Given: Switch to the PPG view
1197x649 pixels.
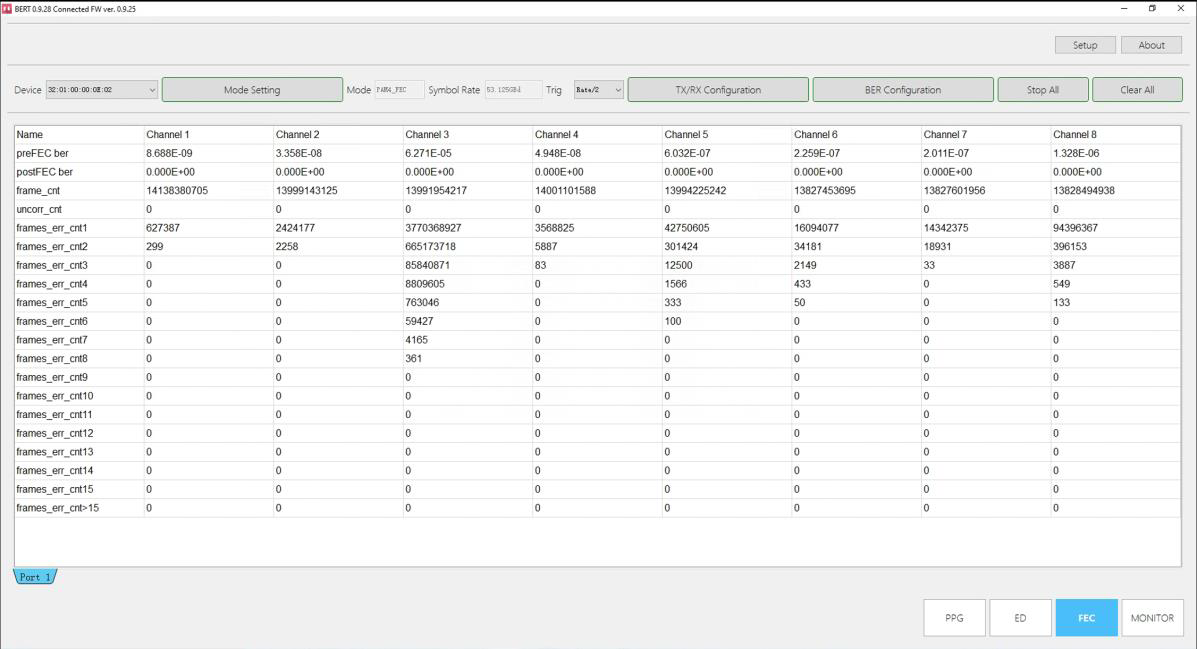Looking at the screenshot, I should pyautogui.click(x=954, y=618).
